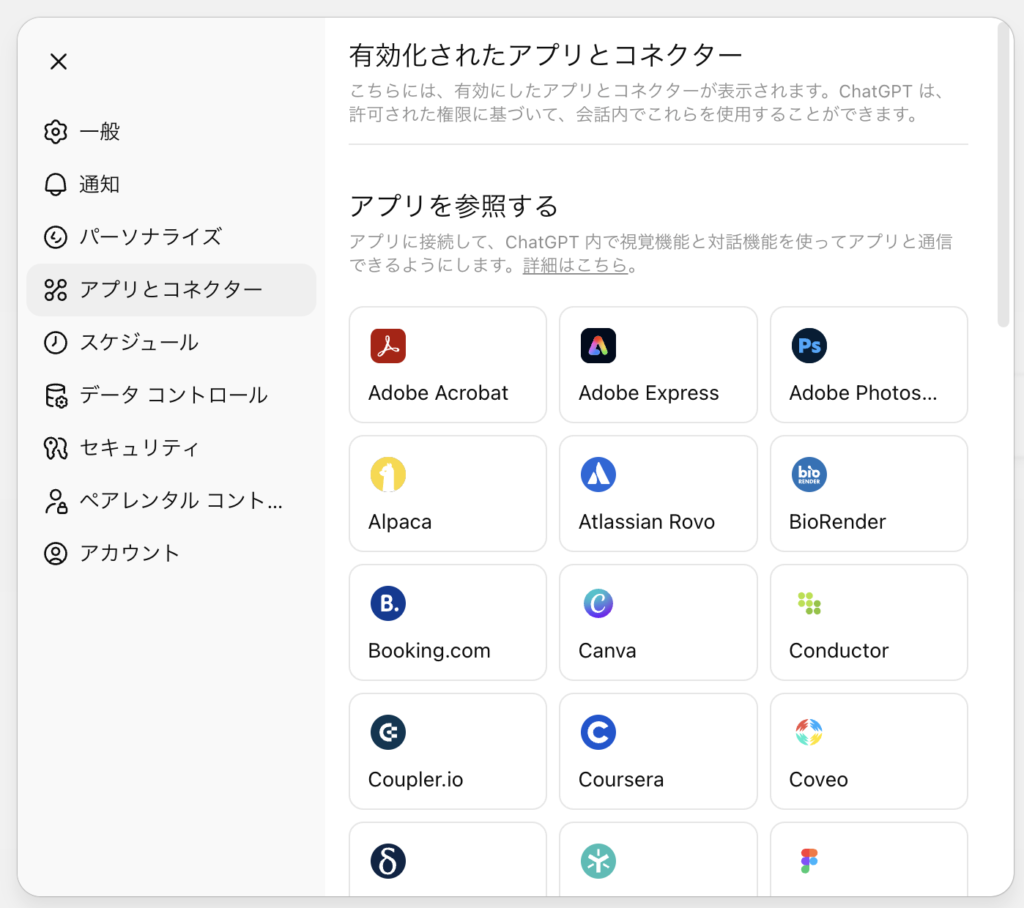The width and height of the screenshot is (1024, 908).
Task: Go to パーソナライズ settings
Action: [x=150, y=237]
